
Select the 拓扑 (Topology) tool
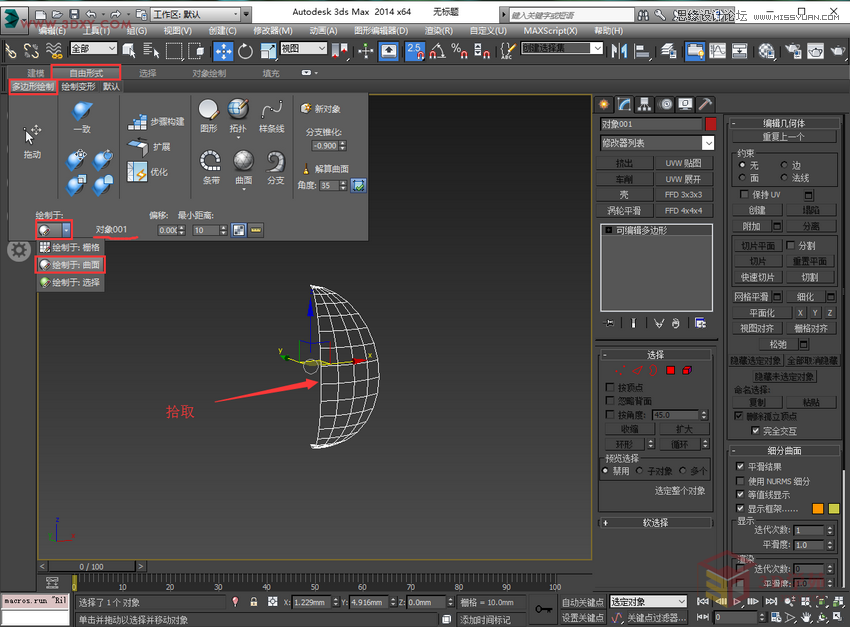pyautogui.click(x=236, y=110)
